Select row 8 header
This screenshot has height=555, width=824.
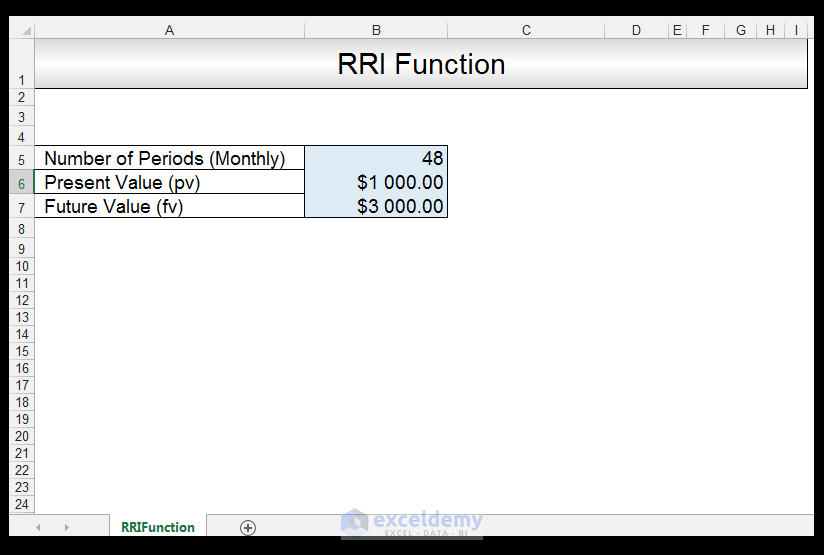pos(22,229)
